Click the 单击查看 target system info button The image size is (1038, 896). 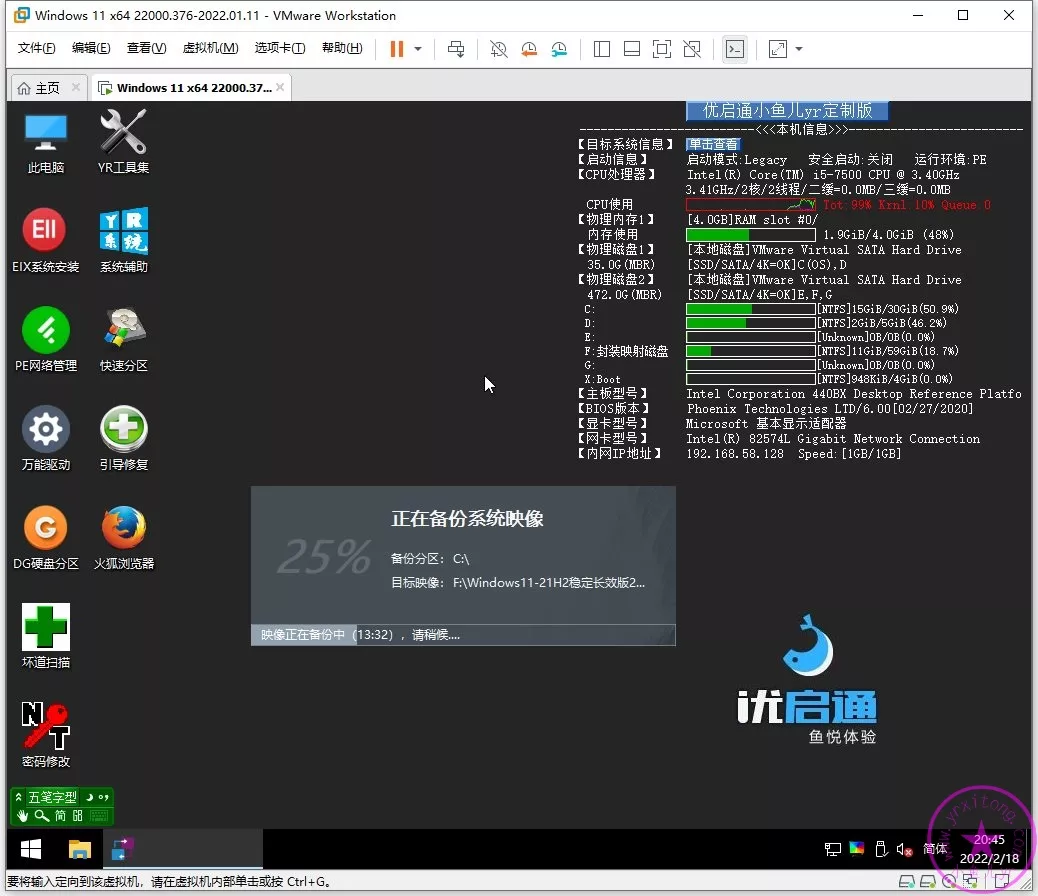point(713,144)
